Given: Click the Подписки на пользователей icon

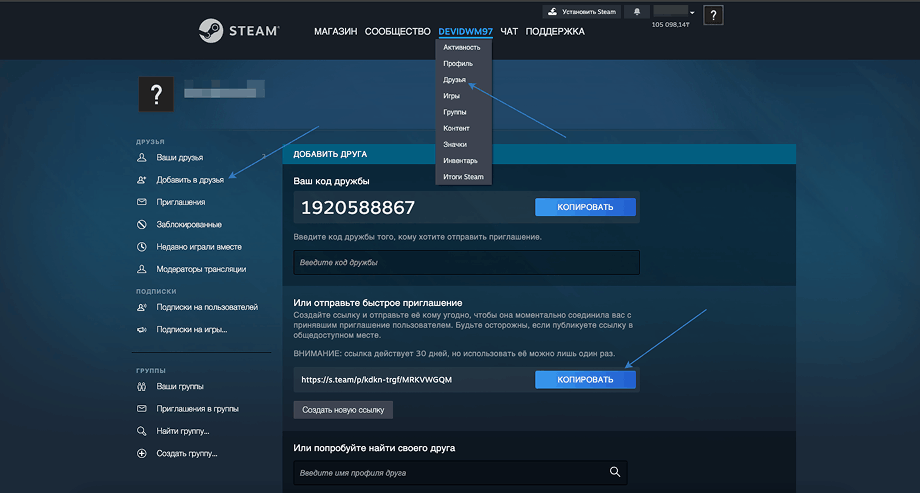Looking at the screenshot, I should click(141, 307).
